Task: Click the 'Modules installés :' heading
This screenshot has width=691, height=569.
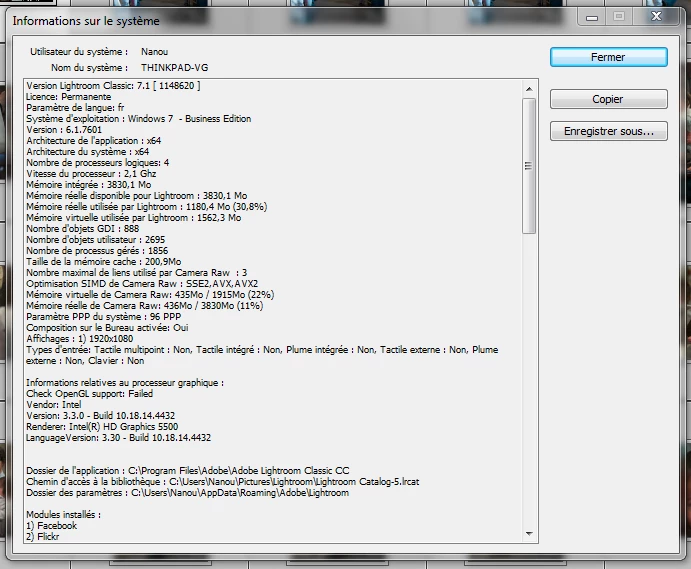Action: 63,515
